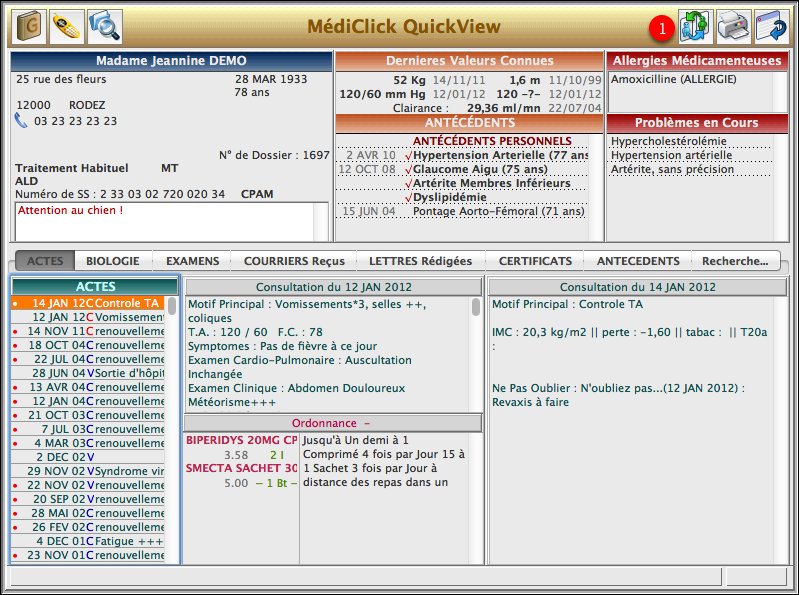Select the 22 JUL 04 act row

click(88, 359)
